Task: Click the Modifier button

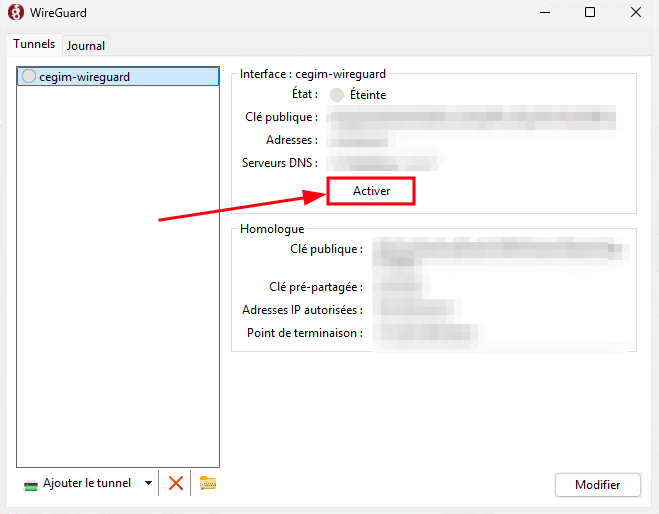Action: tap(597, 485)
